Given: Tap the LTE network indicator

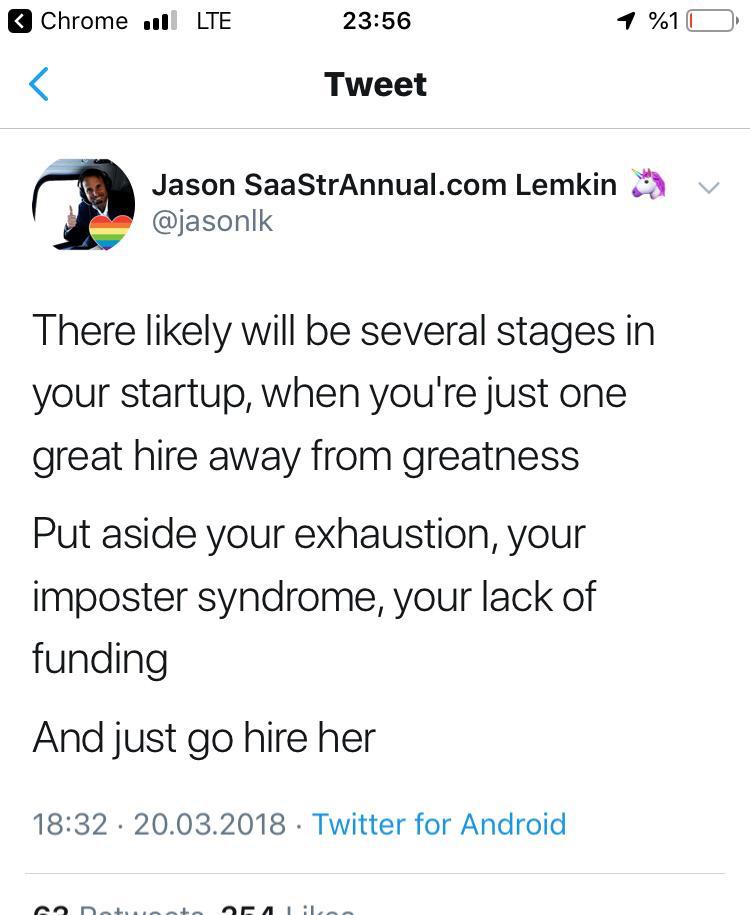Looking at the screenshot, I should tap(213, 20).
